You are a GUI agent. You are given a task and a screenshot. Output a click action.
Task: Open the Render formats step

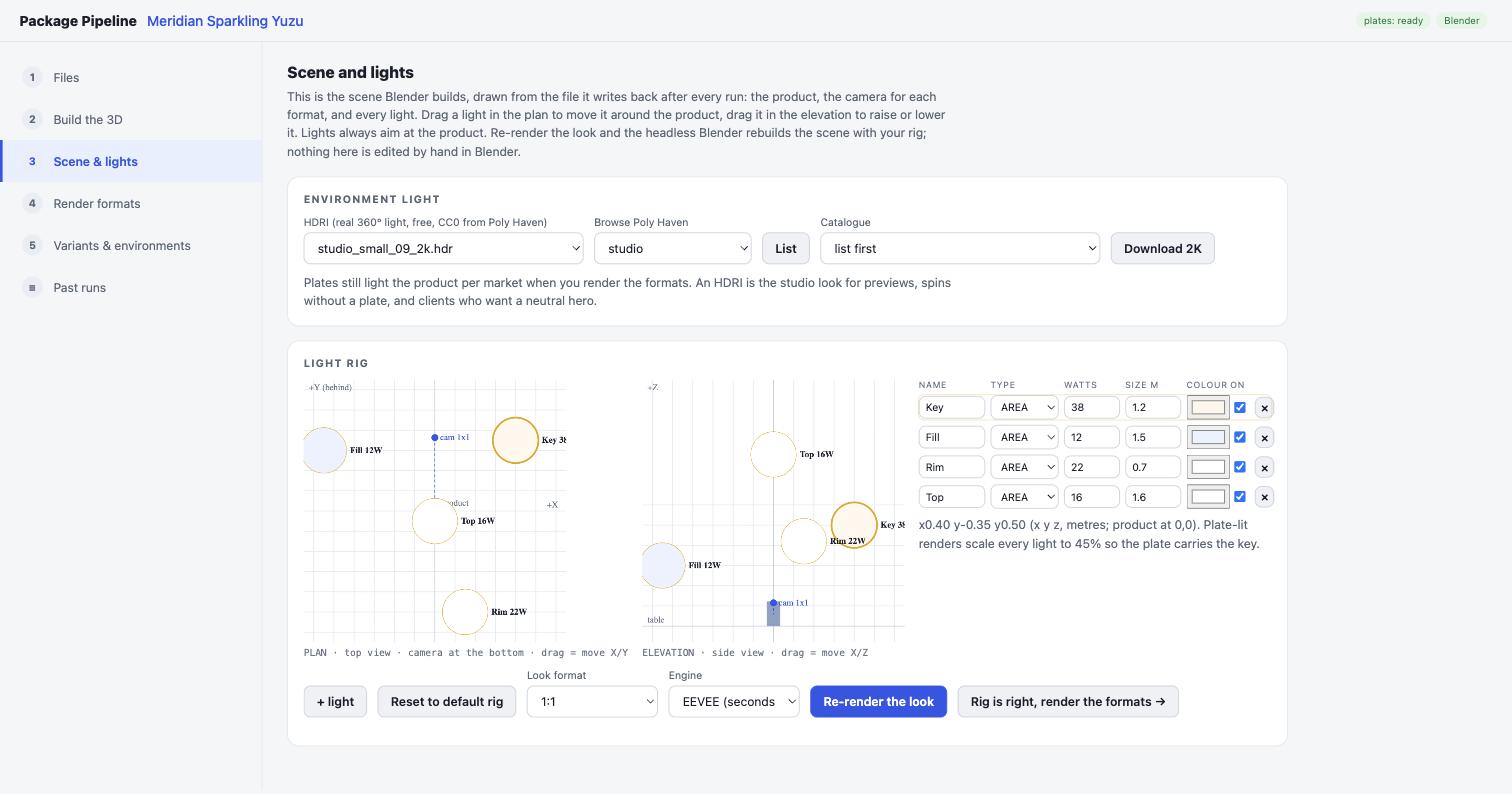tap(131, 204)
